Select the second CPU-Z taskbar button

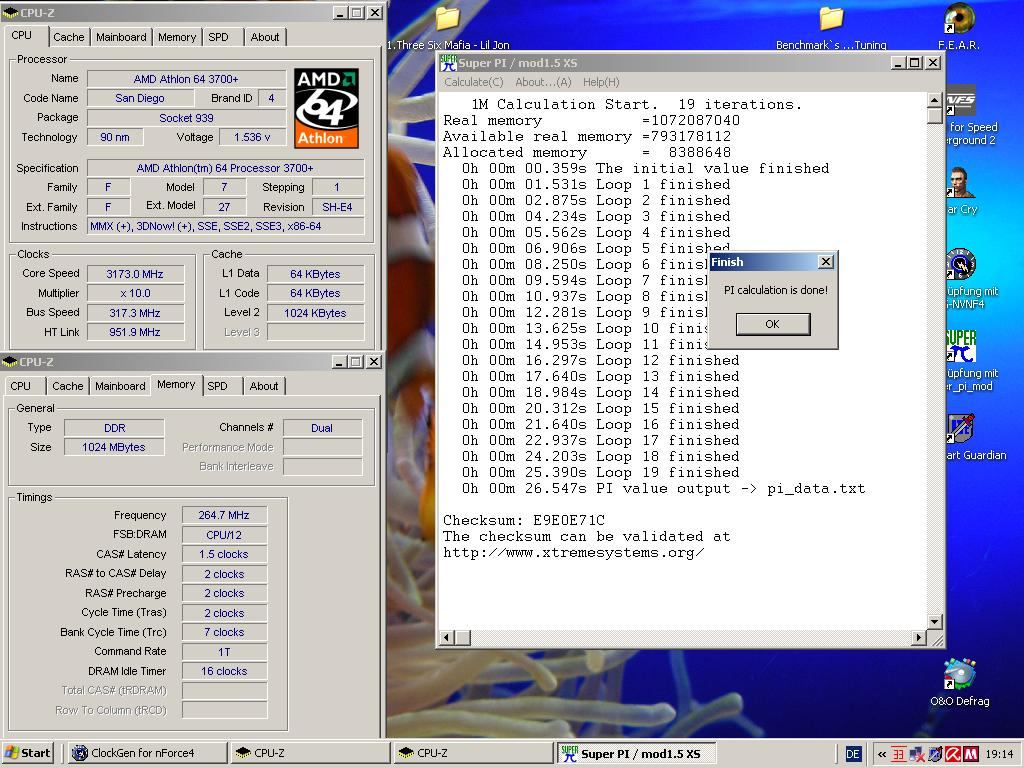[x=473, y=753]
